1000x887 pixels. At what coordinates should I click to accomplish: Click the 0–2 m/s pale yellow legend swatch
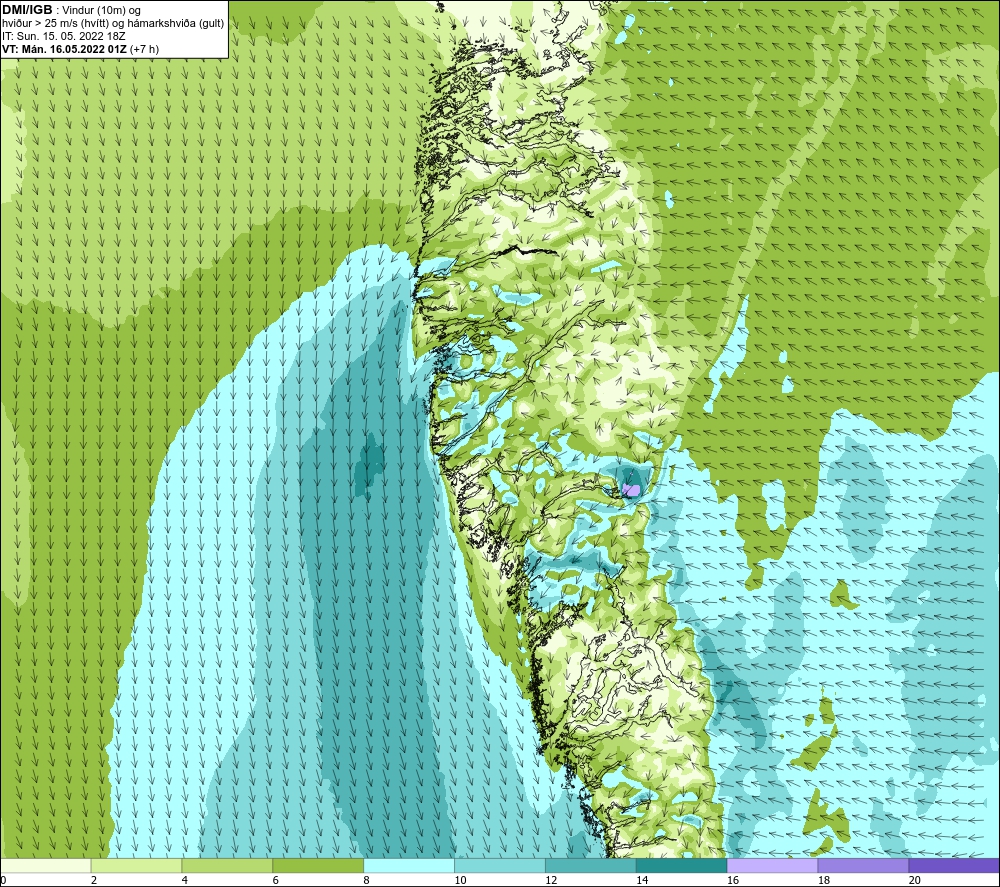point(46,865)
